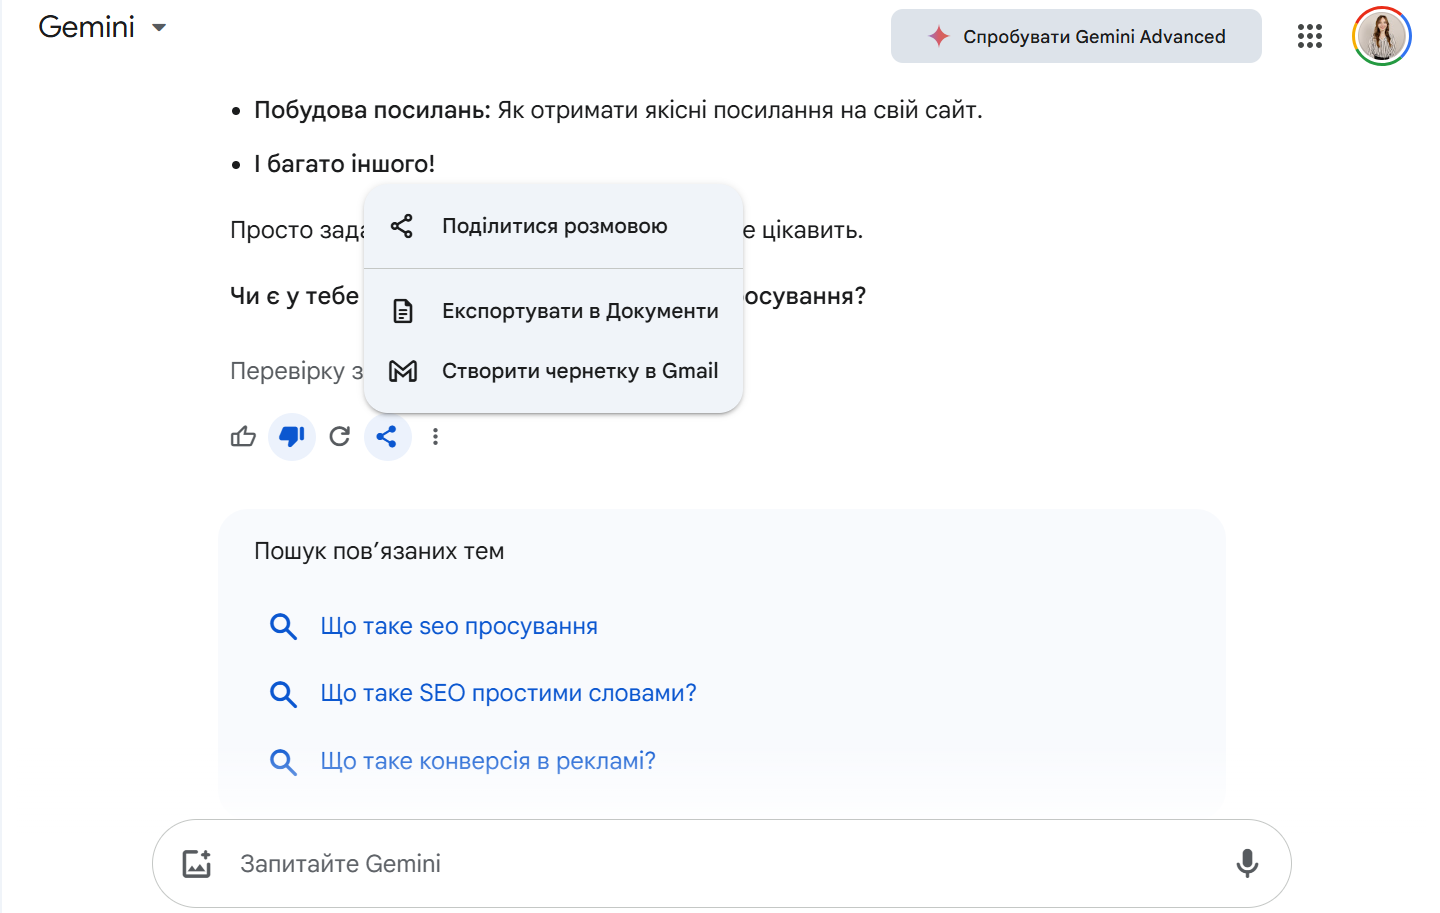The width and height of the screenshot is (1440, 913).
Task: Choose Експортувати в Документи option
Action: pos(553,311)
